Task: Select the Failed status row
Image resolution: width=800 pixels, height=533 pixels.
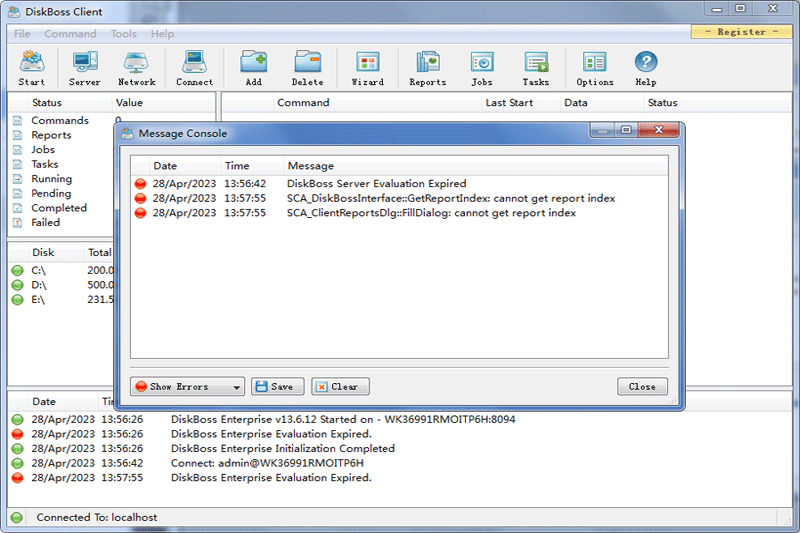Action: pos(45,223)
